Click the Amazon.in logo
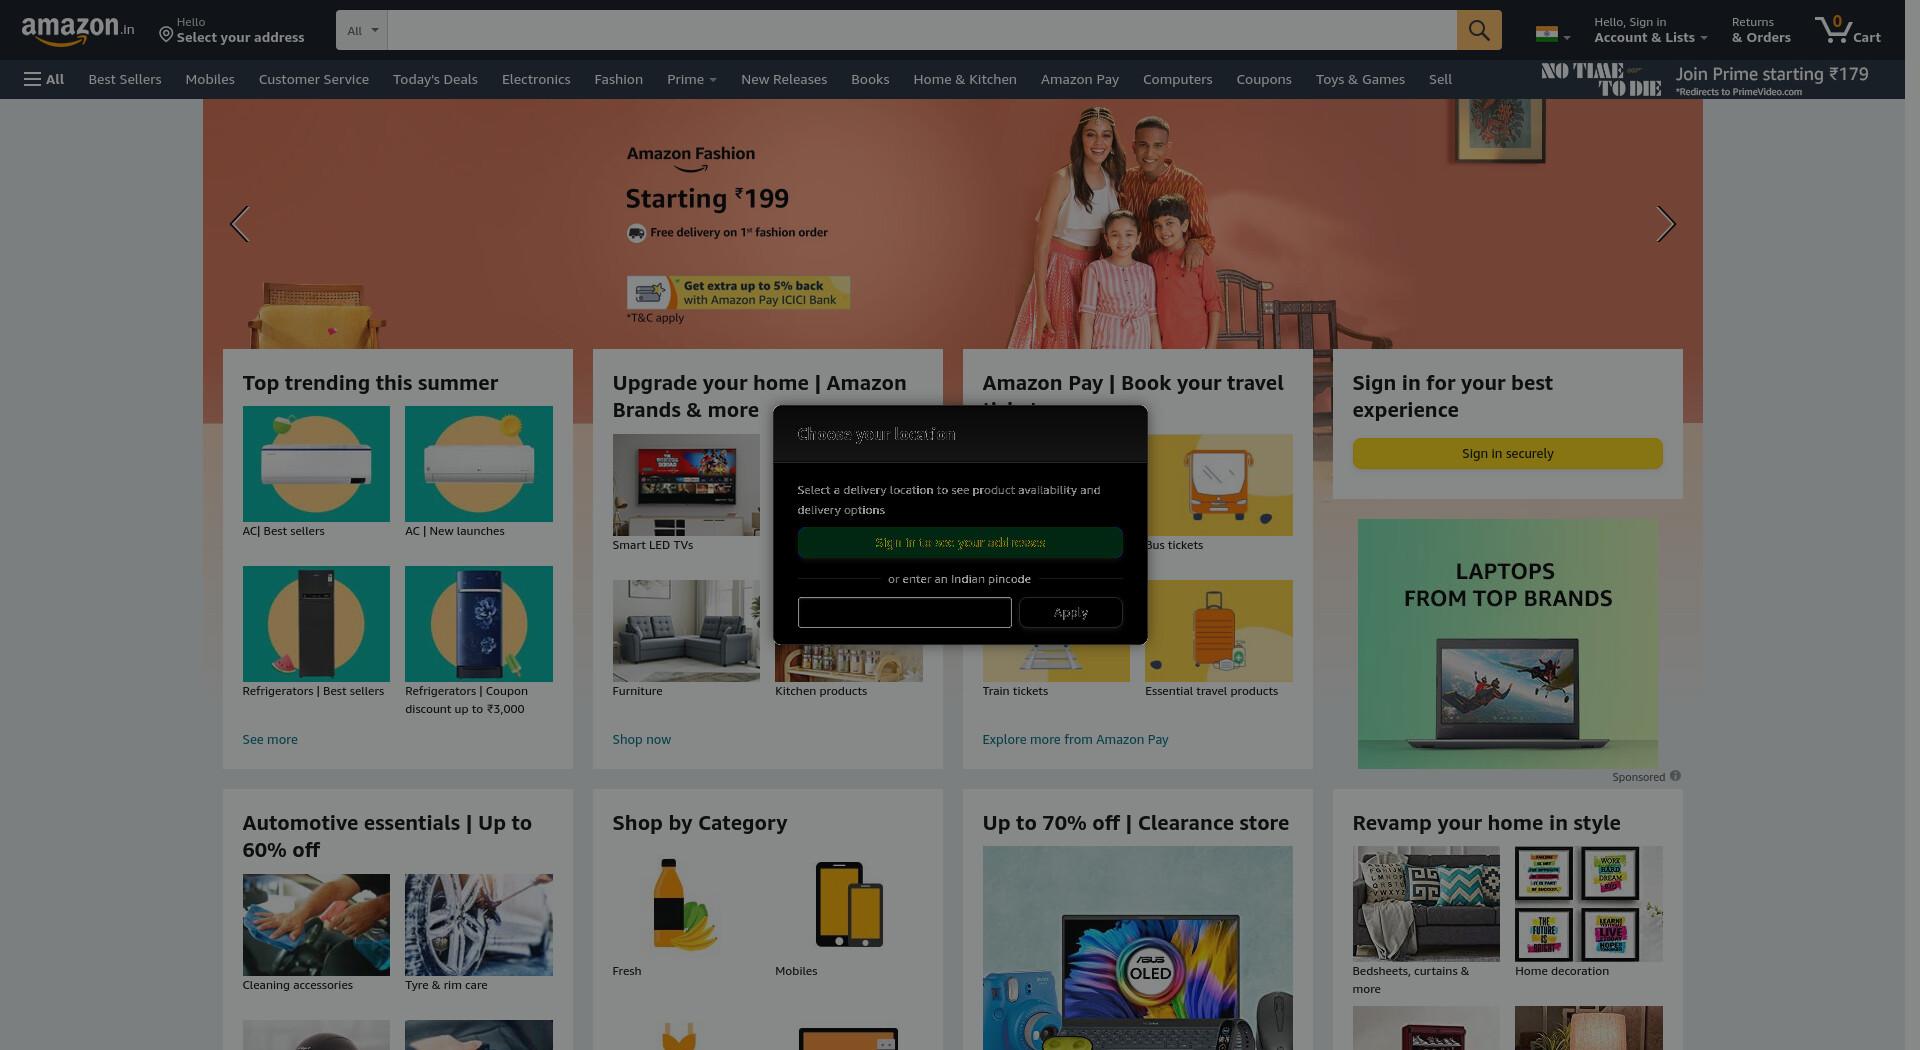 [78, 30]
